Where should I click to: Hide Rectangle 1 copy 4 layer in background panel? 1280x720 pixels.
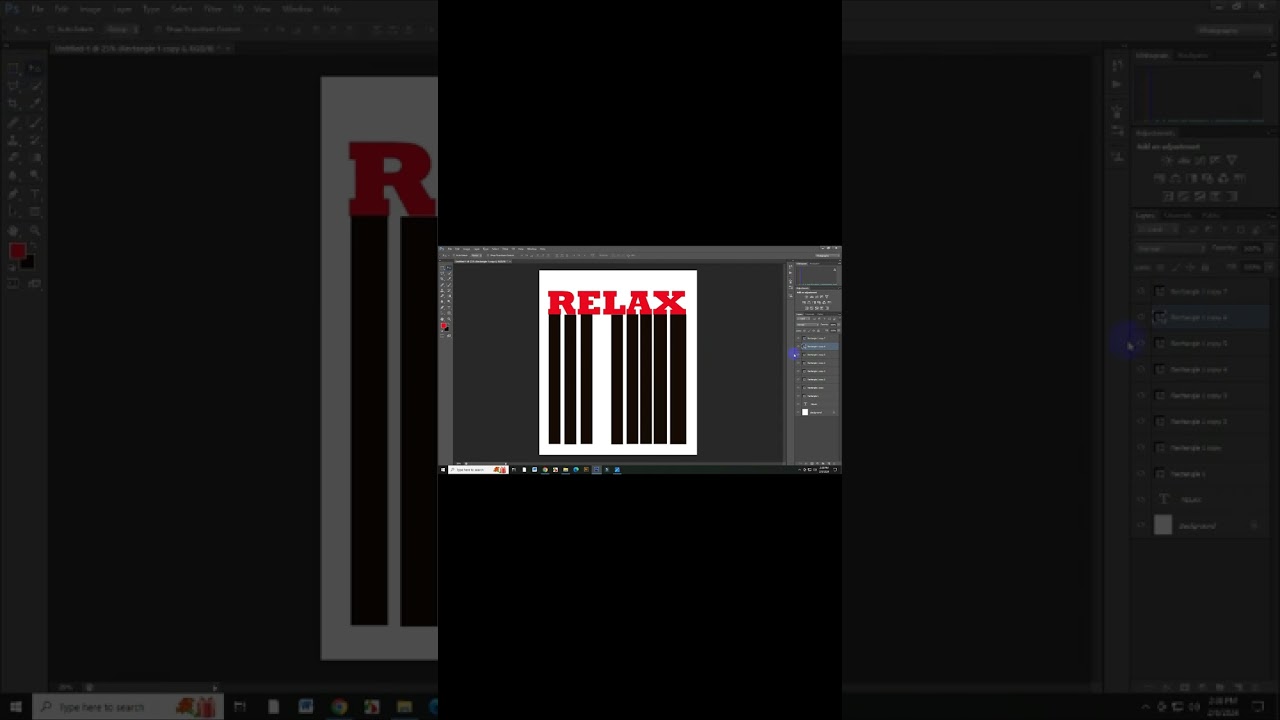pyautogui.click(x=1141, y=369)
